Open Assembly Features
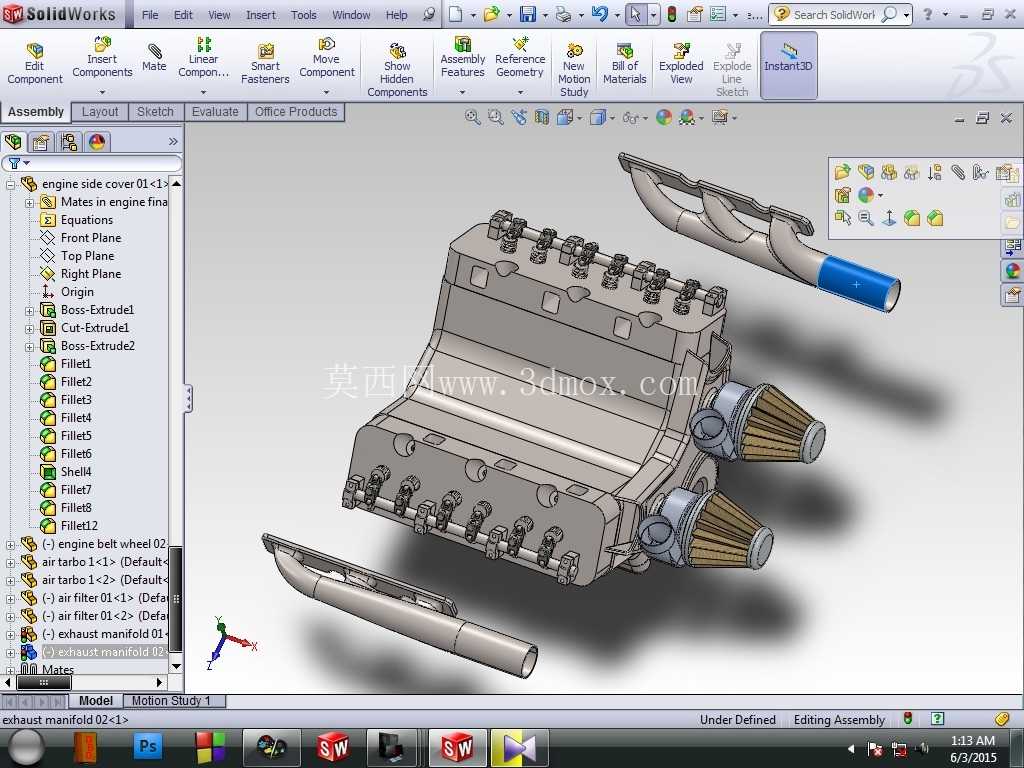Image resolution: width=1024 pixels, height=768 pixels. (462, 57)
